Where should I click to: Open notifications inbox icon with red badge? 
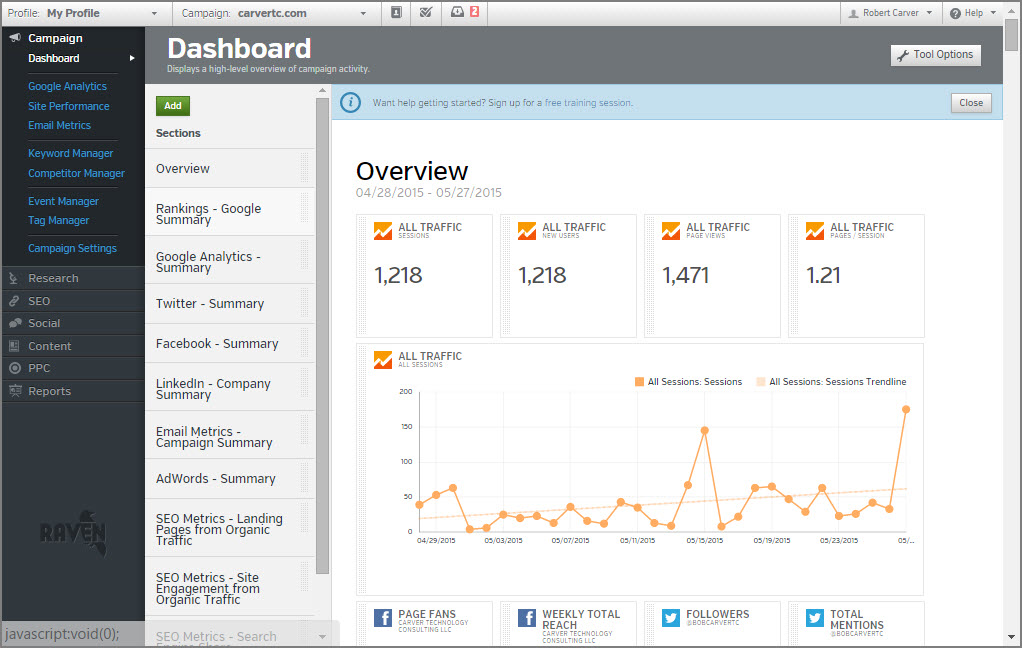(465, 12)
